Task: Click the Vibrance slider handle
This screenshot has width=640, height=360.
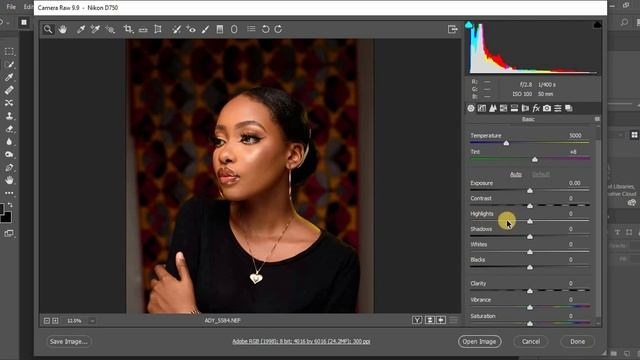Action: [x=530, y=307]
